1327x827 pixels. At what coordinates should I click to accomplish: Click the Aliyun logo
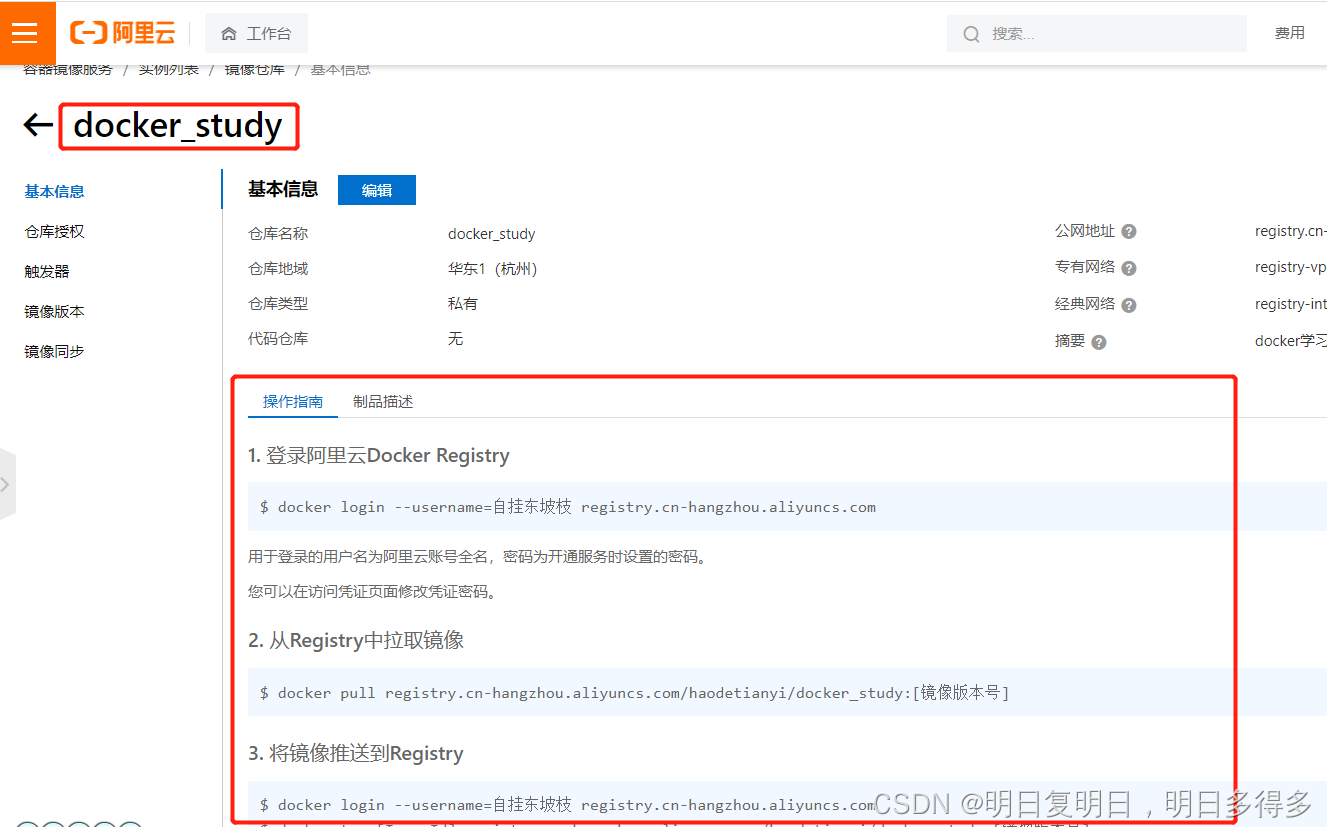pyautogui.click(x=122, y=33)
